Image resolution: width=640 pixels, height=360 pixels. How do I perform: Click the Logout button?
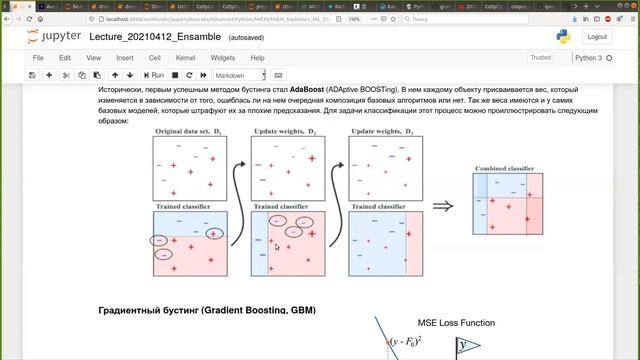click(x=597, y=37)
